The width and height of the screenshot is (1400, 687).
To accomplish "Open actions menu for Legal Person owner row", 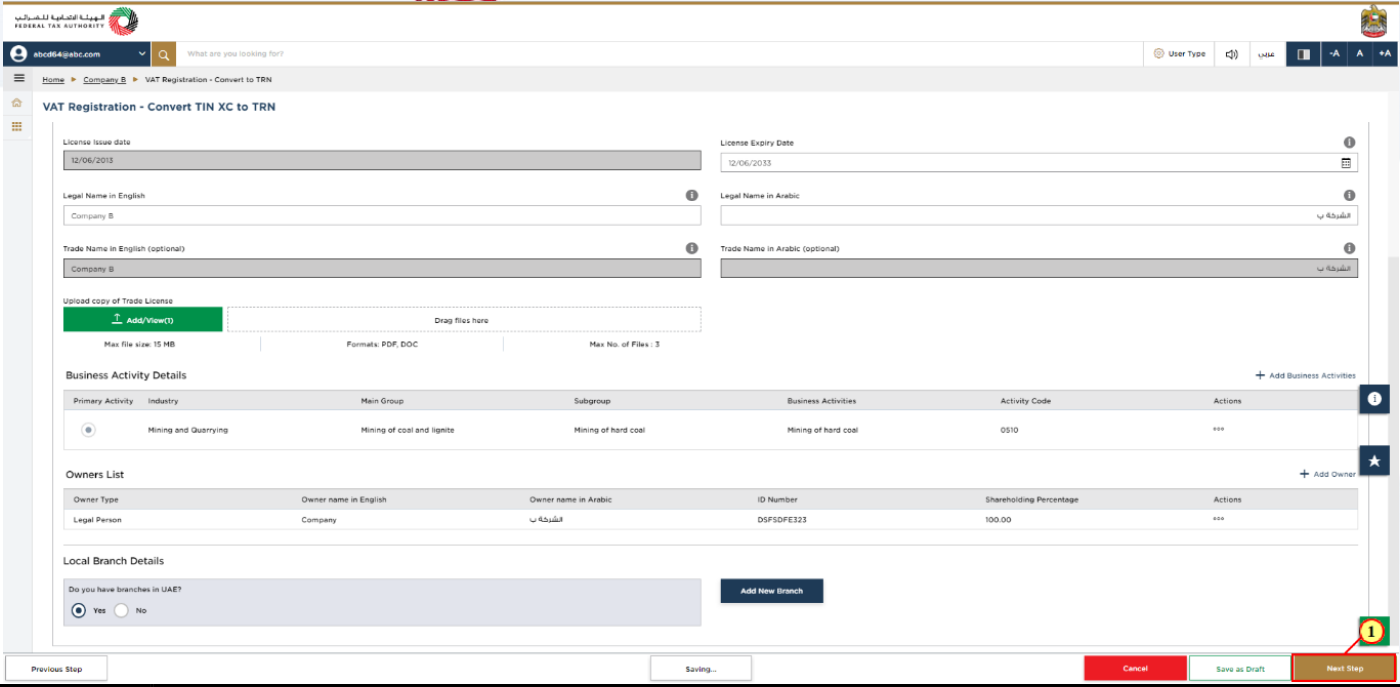I will click(1219, 519).
